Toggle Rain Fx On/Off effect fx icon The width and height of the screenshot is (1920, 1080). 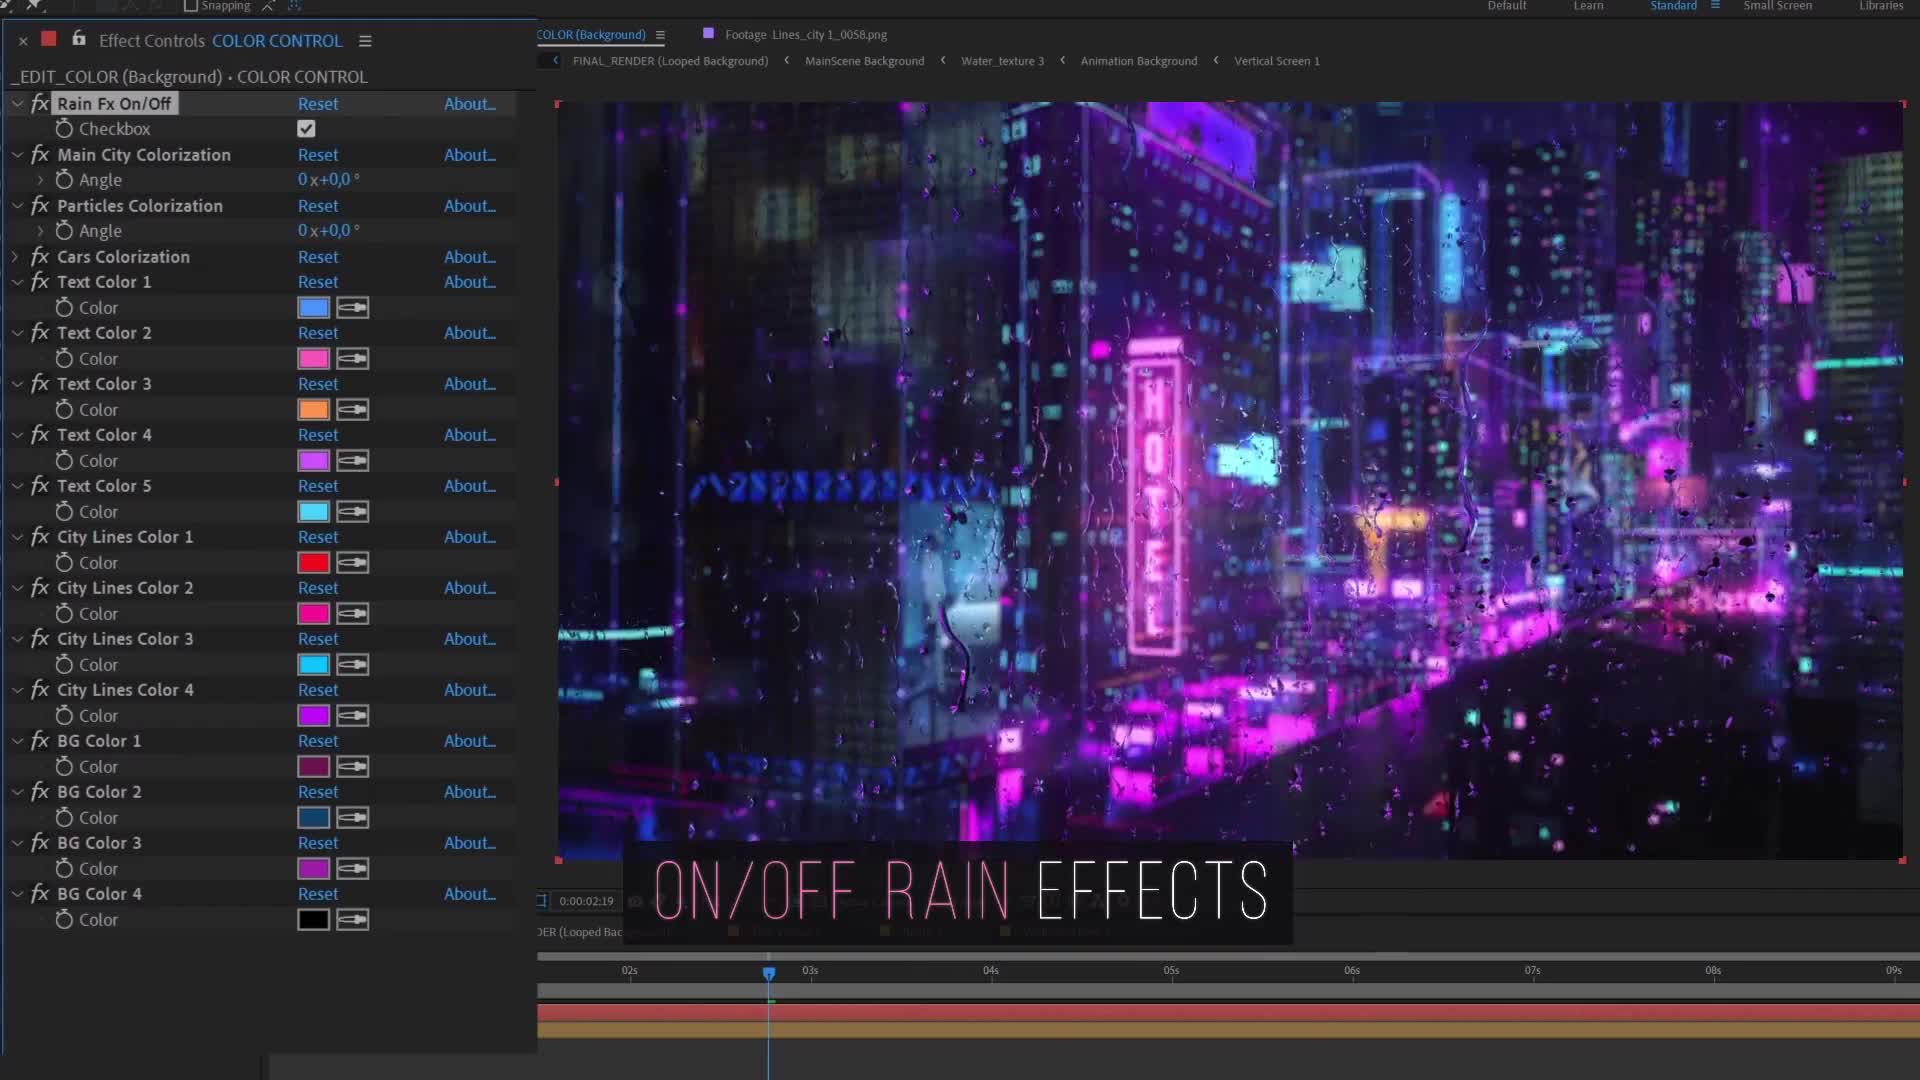tap(40, 104)
